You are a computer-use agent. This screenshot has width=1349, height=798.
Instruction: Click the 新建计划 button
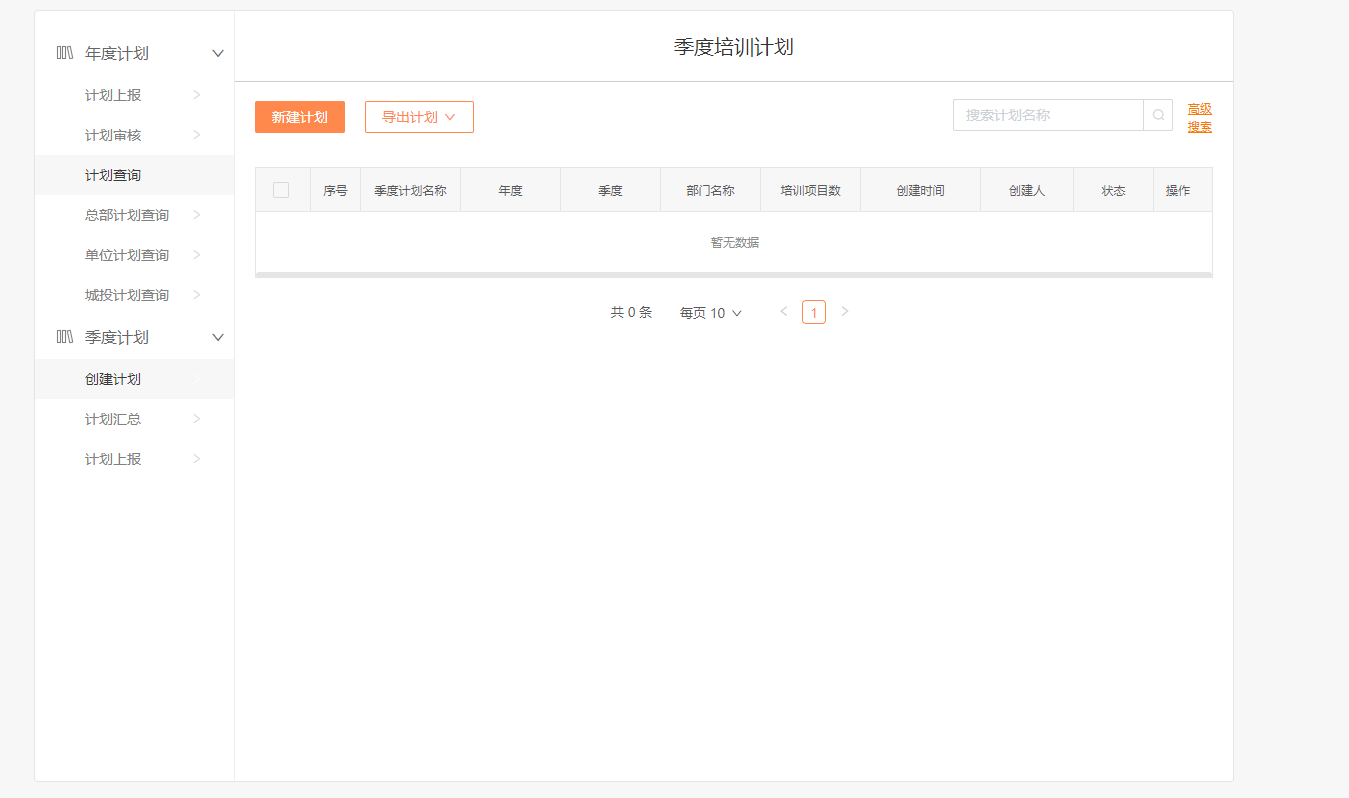(x=300, y=117)
